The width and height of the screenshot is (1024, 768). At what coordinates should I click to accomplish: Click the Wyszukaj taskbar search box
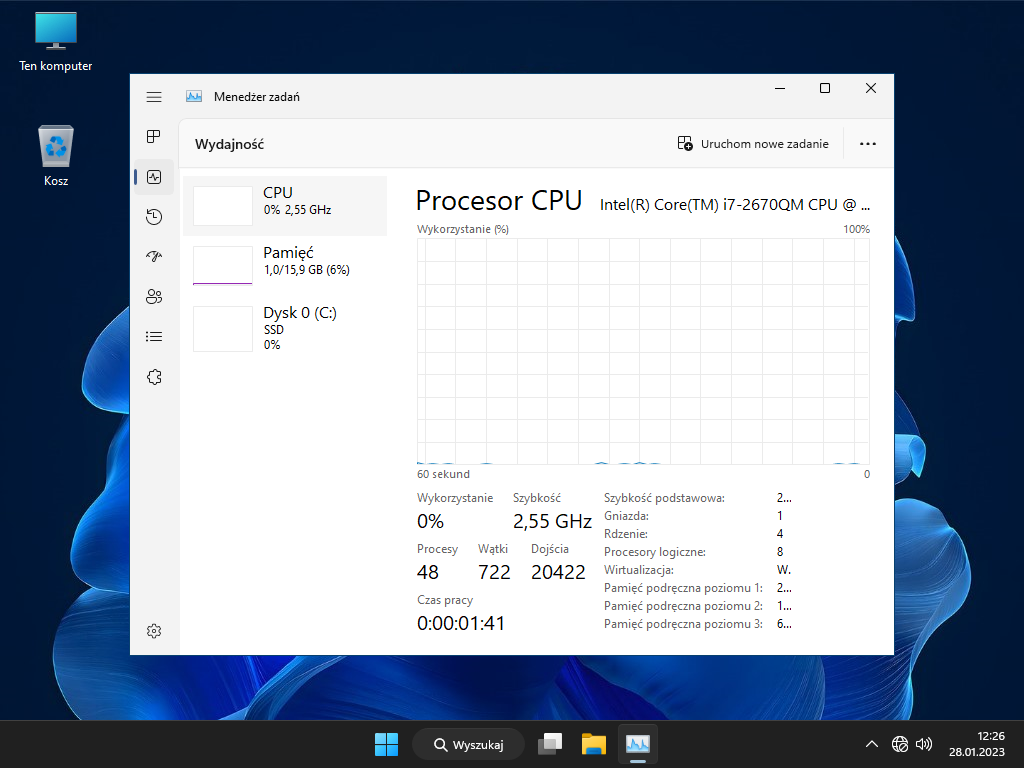point(468,744)
